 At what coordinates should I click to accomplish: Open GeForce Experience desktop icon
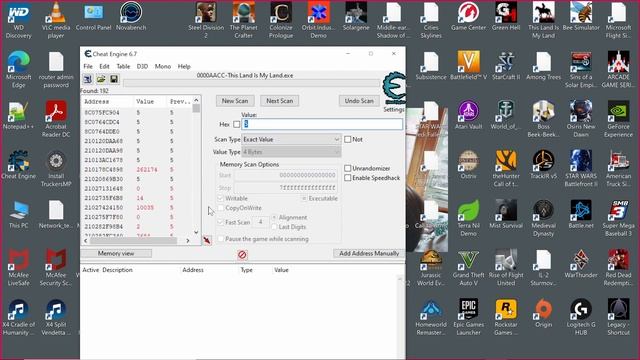coord(618,119)
